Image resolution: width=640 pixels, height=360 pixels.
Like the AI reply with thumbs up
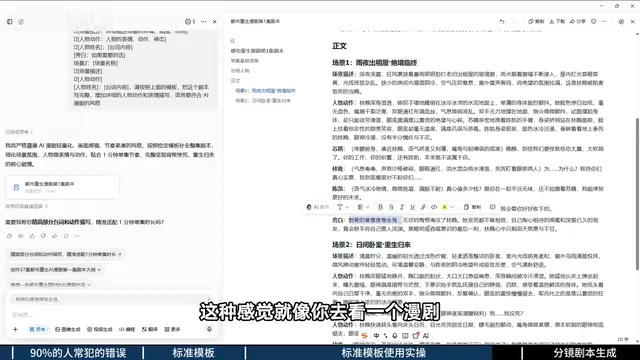(32, 236)
